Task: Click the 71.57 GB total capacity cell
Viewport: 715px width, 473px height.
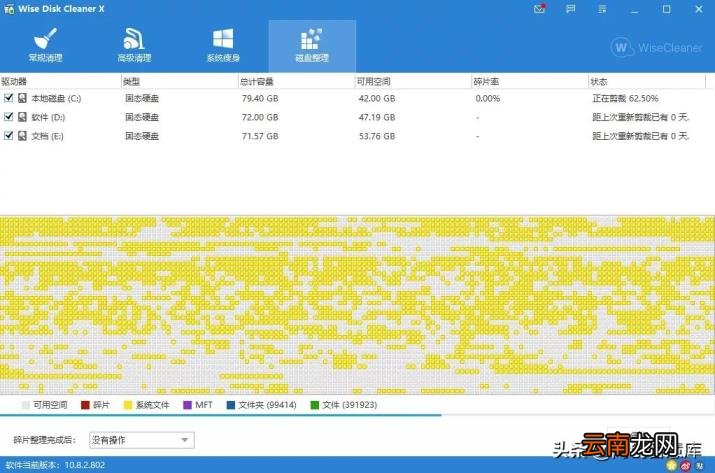Action: pos(260,136)
